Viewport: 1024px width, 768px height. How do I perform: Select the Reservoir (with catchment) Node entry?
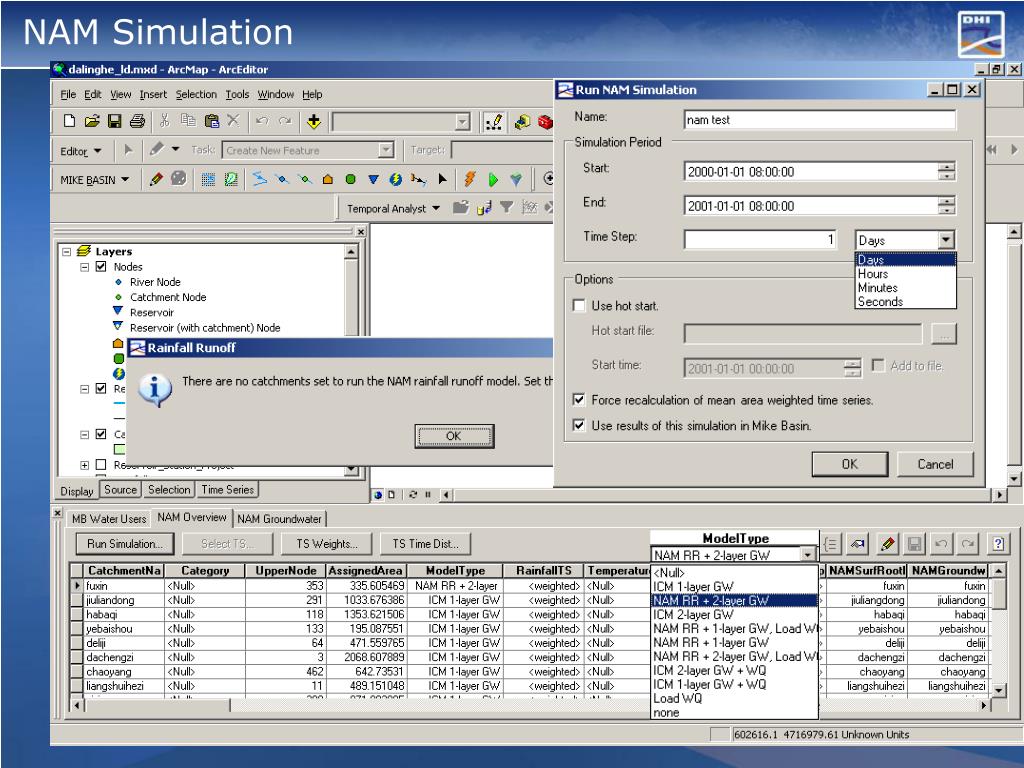pos(205,328)
